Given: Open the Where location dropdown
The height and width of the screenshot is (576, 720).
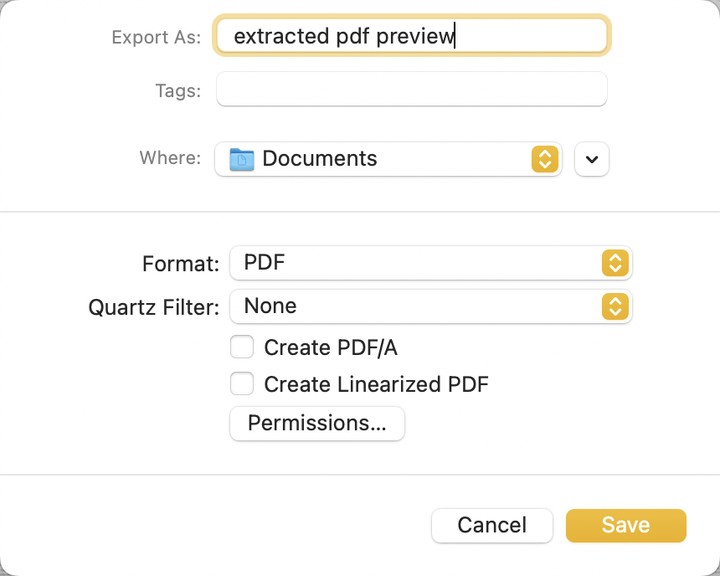Looking at the screenshot, I should [x=380, y=159].
